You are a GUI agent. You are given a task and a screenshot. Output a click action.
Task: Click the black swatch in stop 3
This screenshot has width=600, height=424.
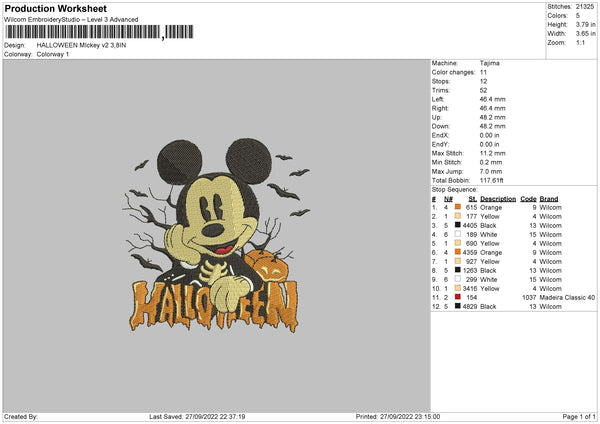457,225
